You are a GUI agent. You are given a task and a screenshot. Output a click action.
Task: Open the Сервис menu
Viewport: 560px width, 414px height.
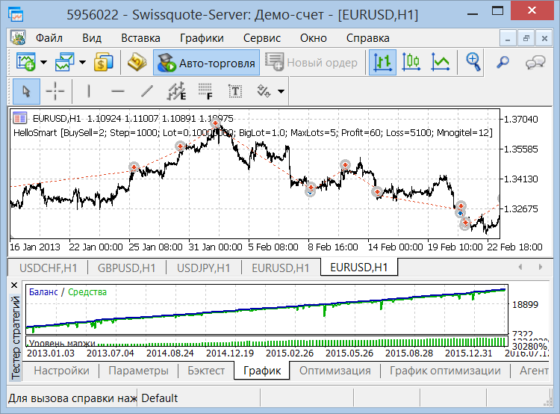point(262,38)
